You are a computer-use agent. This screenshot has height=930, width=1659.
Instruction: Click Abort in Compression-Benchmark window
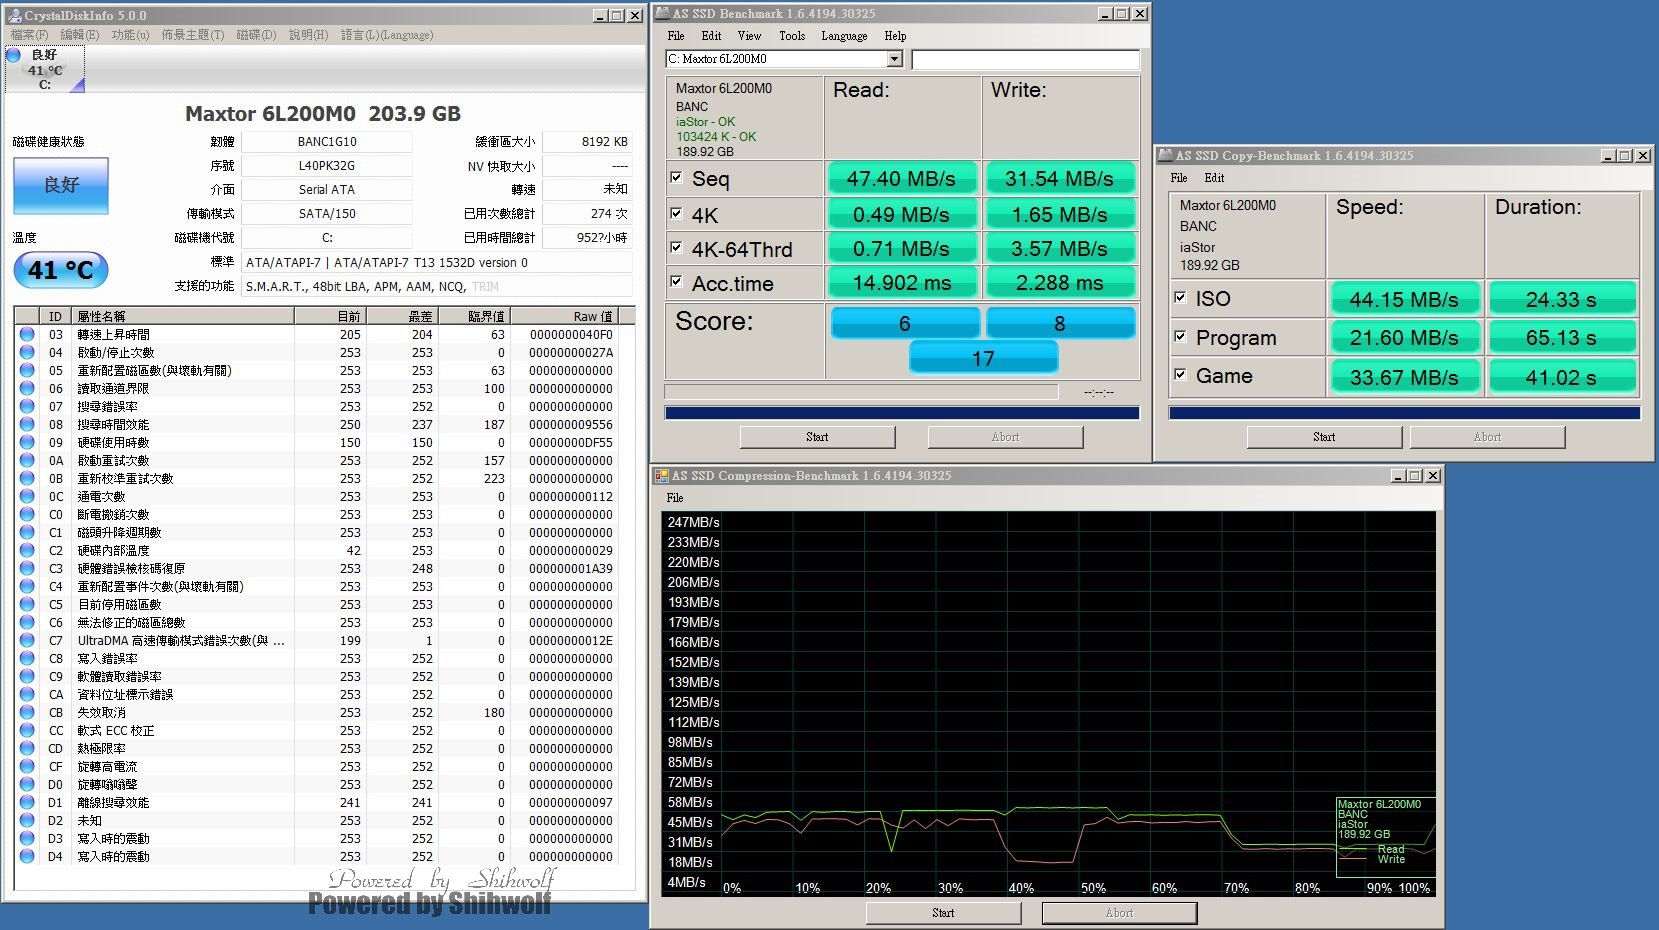tap(1119, 913)
